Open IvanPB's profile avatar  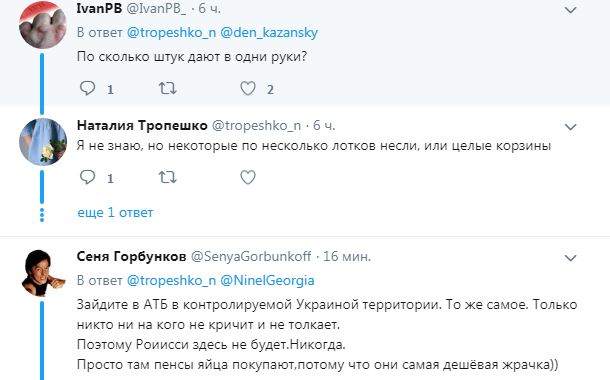(x=43, y=25)
